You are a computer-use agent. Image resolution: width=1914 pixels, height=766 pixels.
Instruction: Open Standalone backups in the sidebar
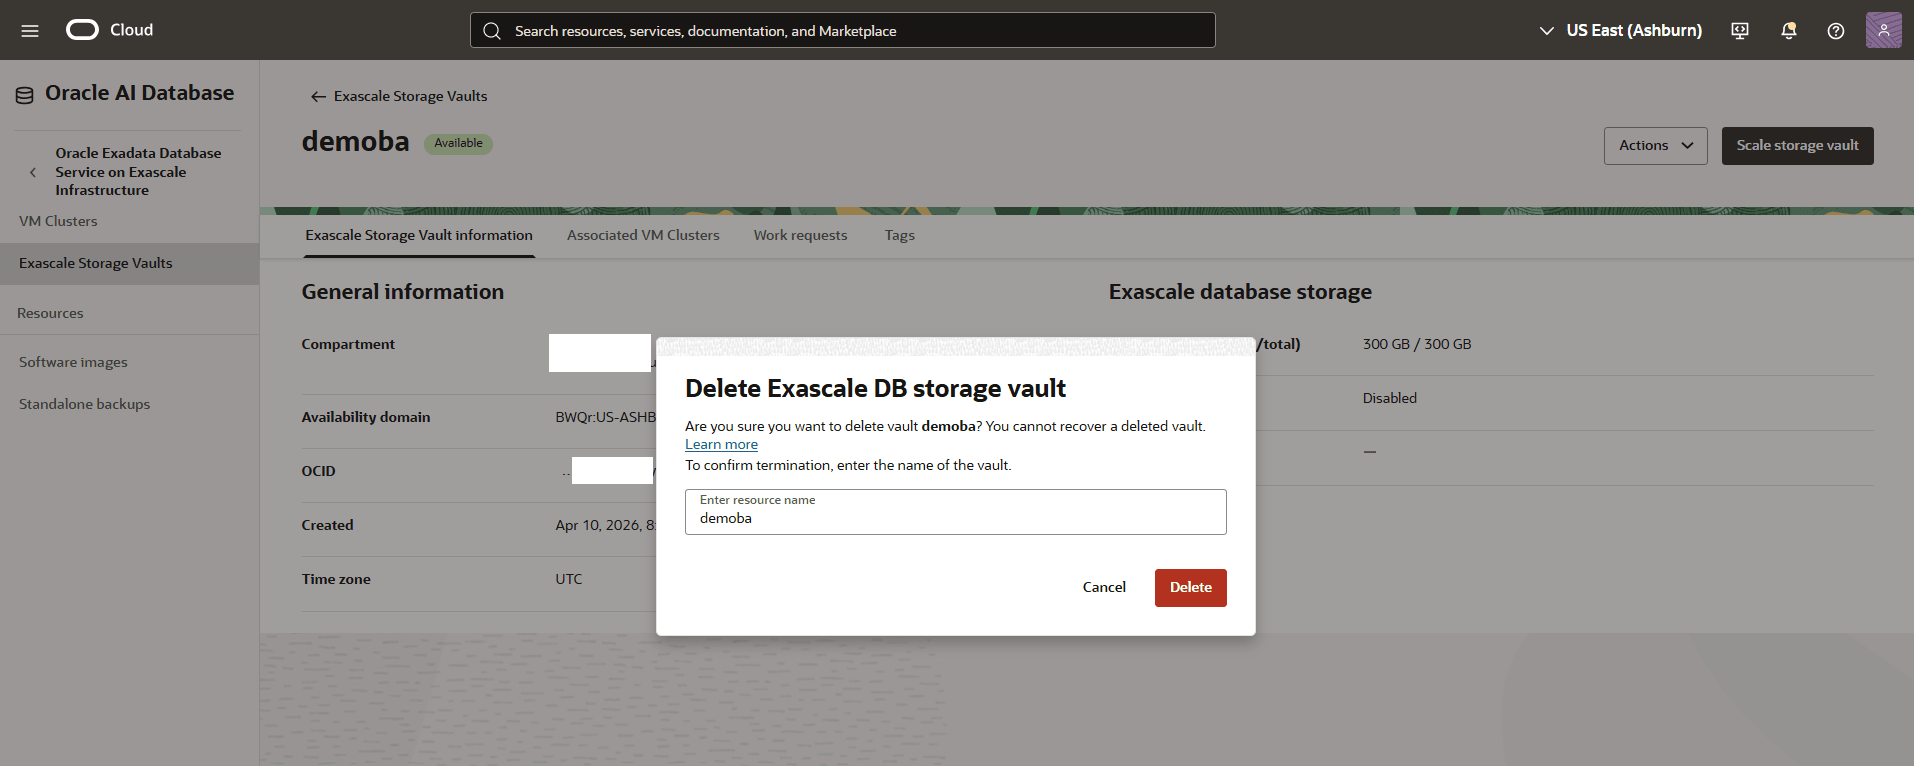(x=84, y=404)
